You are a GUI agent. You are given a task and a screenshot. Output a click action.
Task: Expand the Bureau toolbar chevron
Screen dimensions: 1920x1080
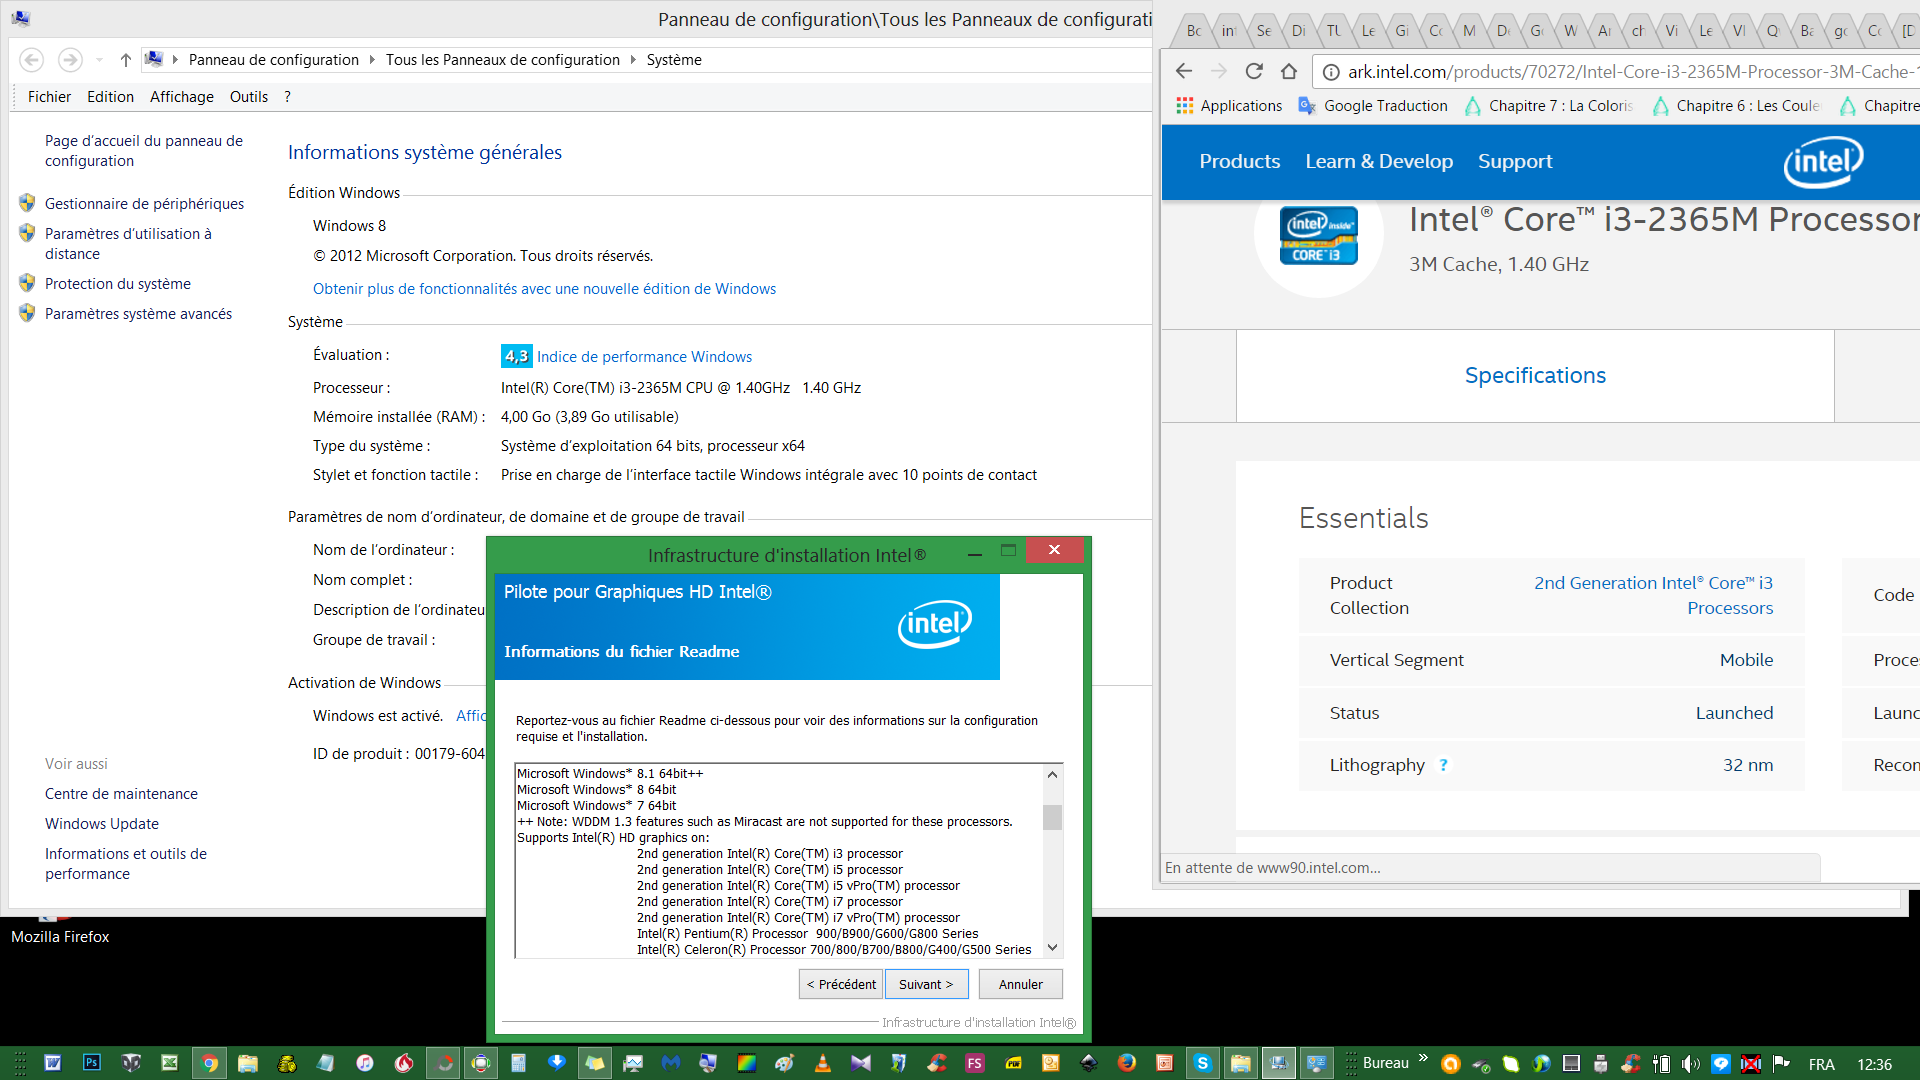click(x=1423, y=1057)
